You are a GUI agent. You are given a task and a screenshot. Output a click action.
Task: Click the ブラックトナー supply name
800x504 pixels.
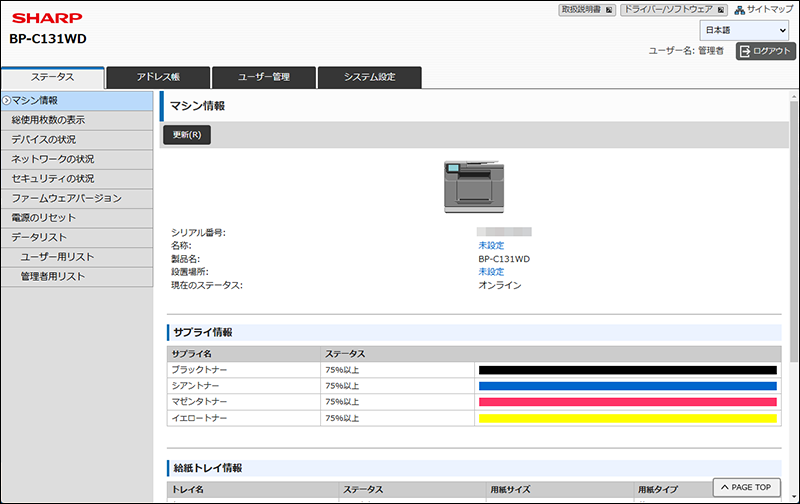point(199,370)
